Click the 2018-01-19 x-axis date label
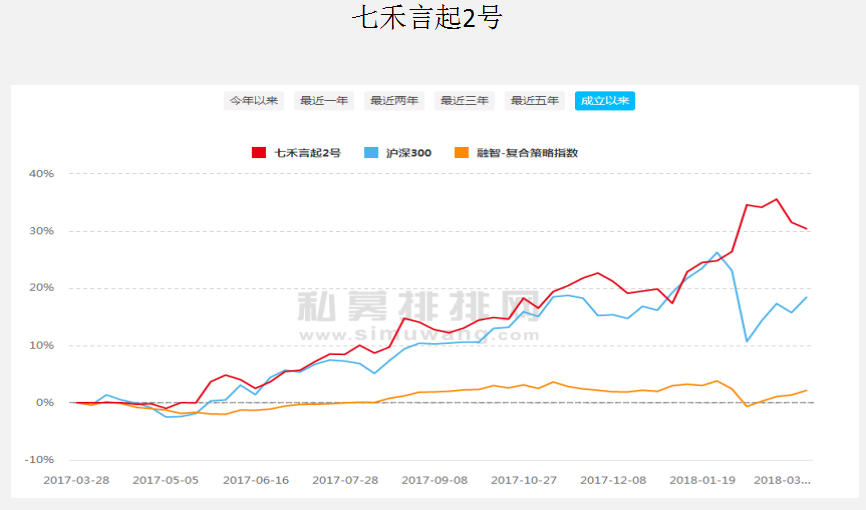 coord(702,480)
